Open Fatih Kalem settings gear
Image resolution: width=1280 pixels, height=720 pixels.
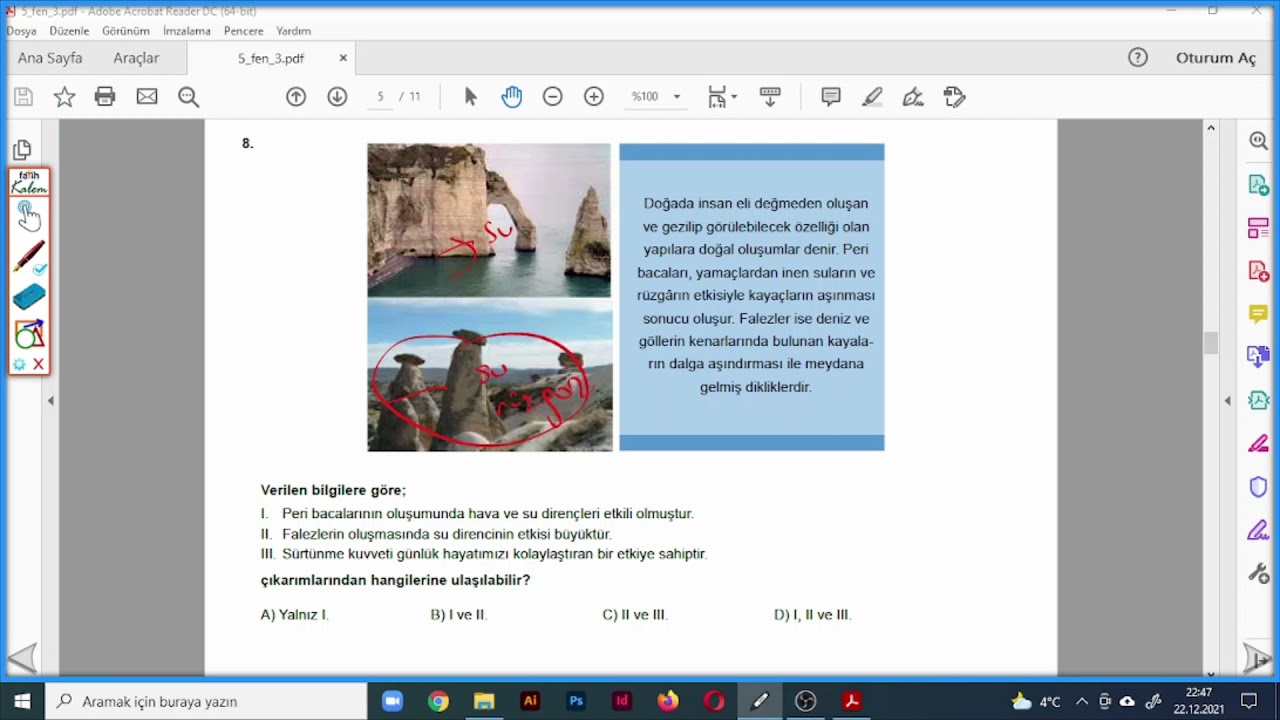coord(19,364)
